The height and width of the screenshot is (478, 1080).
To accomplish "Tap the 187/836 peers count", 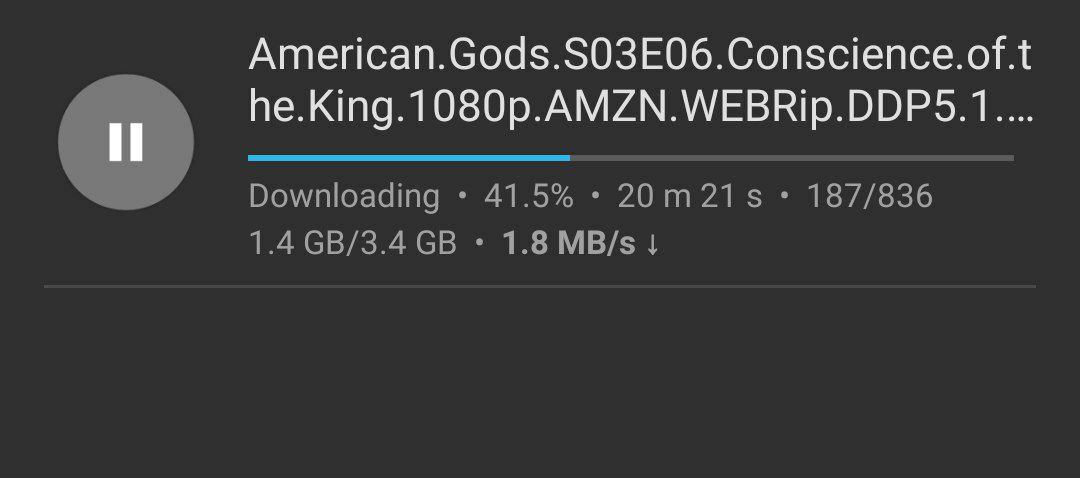I will click(870, 196).
